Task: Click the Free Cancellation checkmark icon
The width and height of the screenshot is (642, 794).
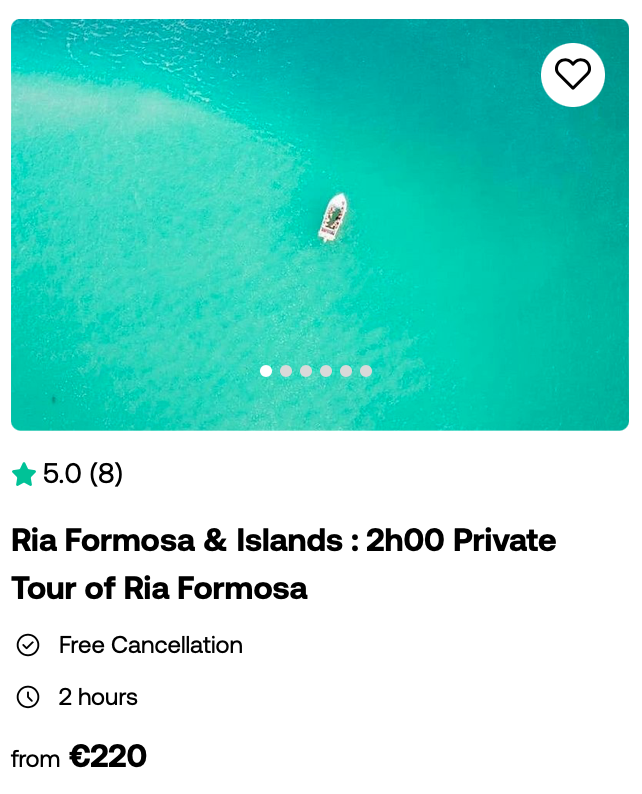Action: click(x=28, y=645)
